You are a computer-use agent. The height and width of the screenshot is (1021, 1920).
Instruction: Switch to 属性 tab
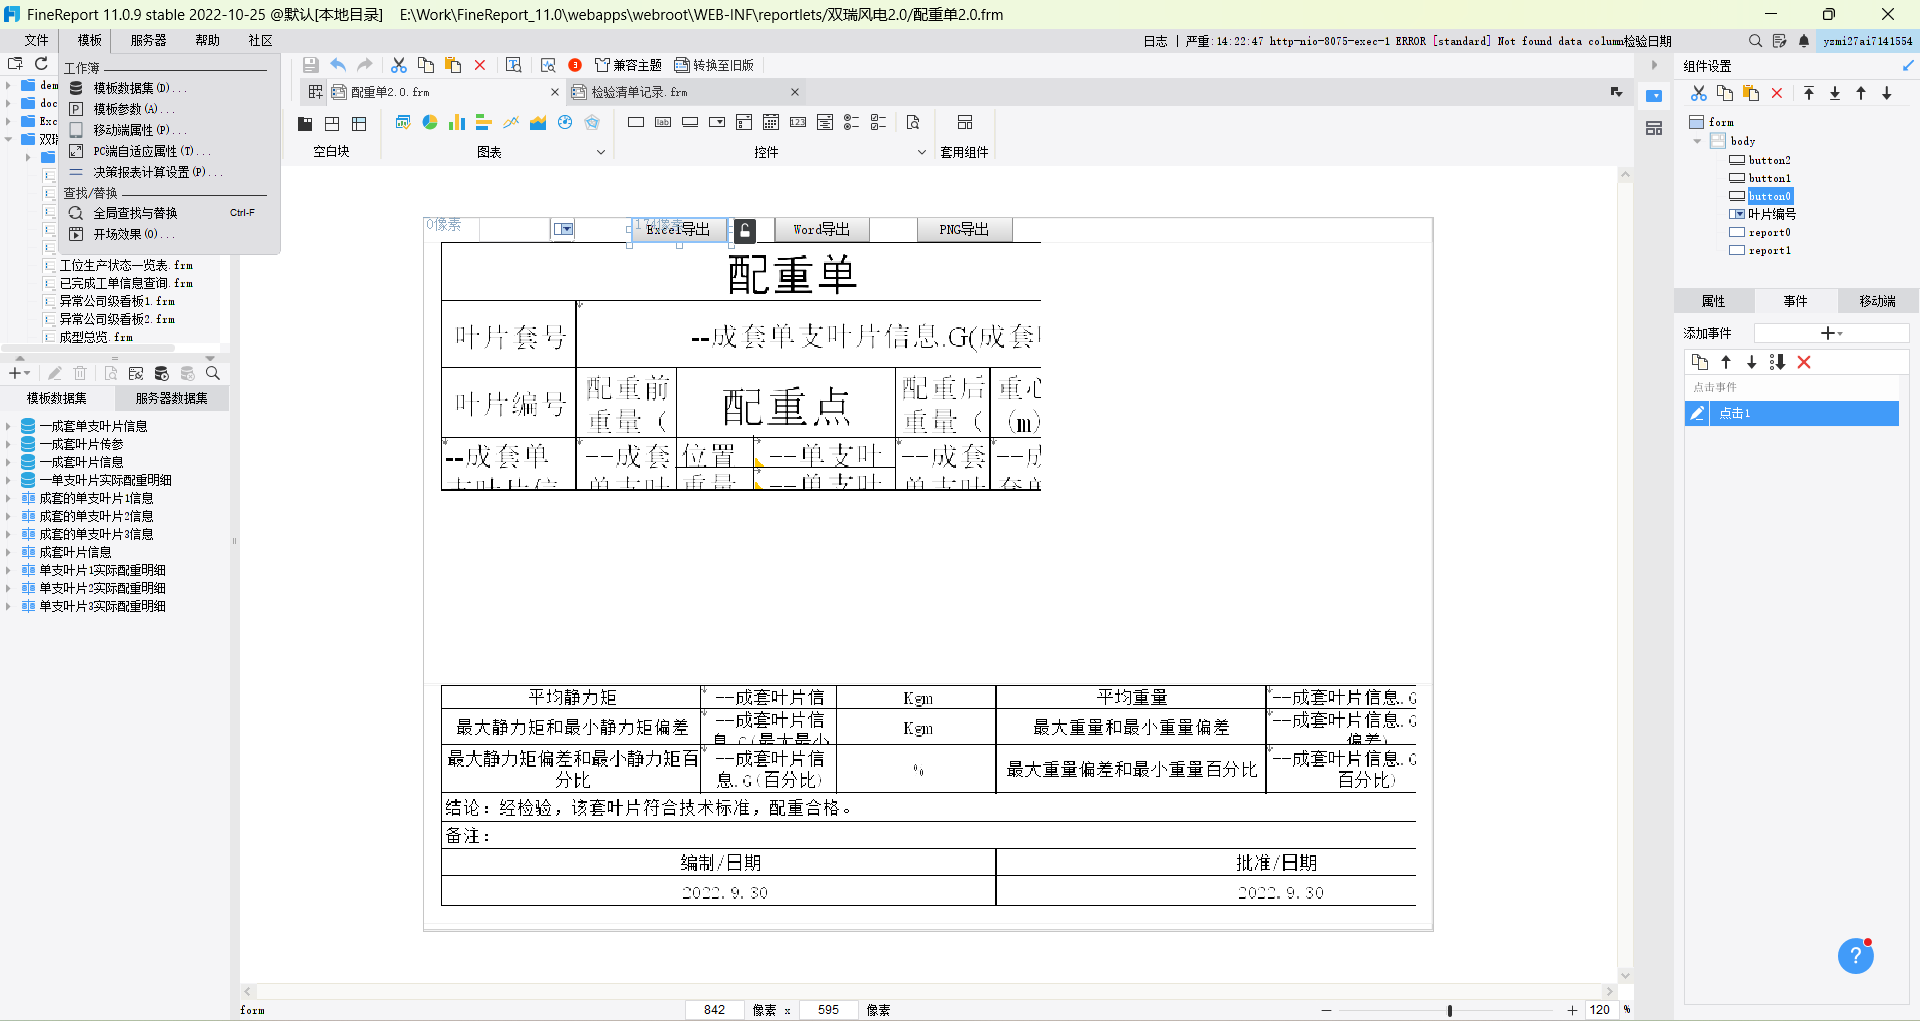[x=1713, y=301]
